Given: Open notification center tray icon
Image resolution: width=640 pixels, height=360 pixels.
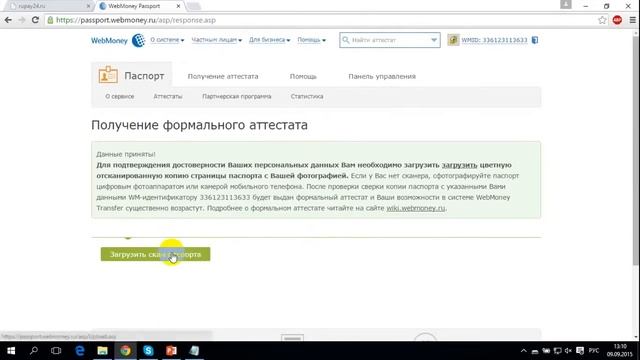Looking at the screenshot, I should pos(580,351).
